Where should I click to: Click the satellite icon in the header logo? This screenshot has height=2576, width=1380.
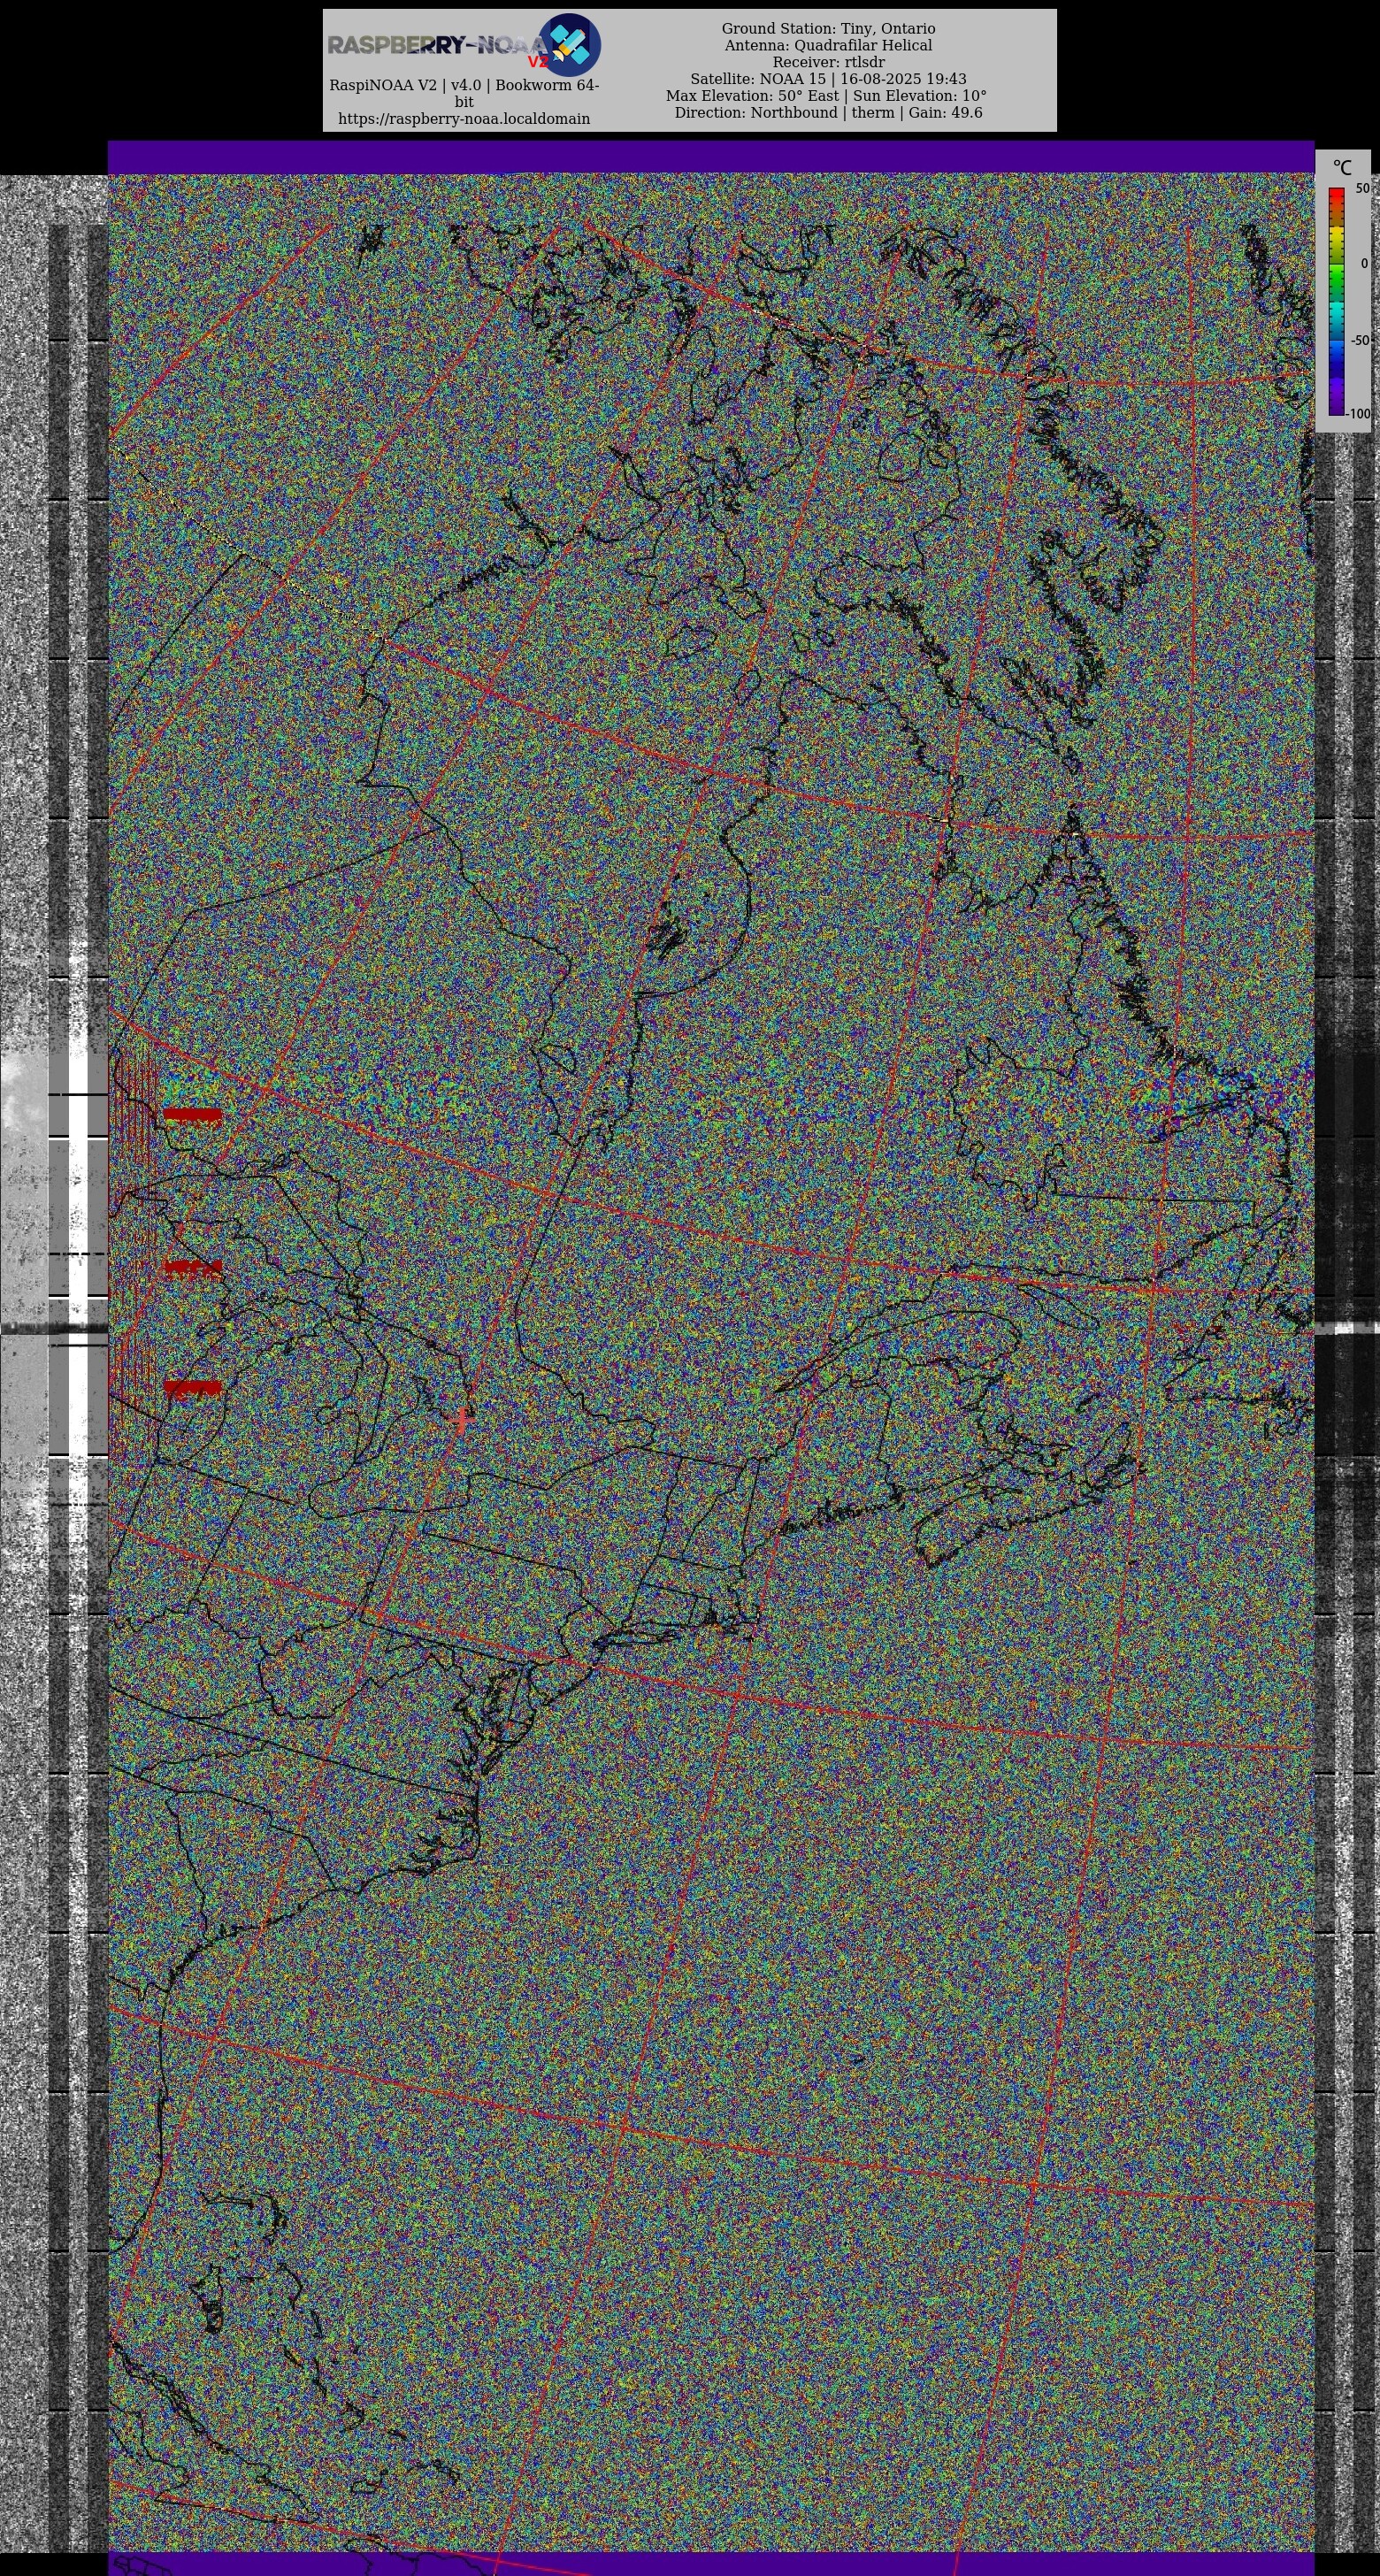569,45
